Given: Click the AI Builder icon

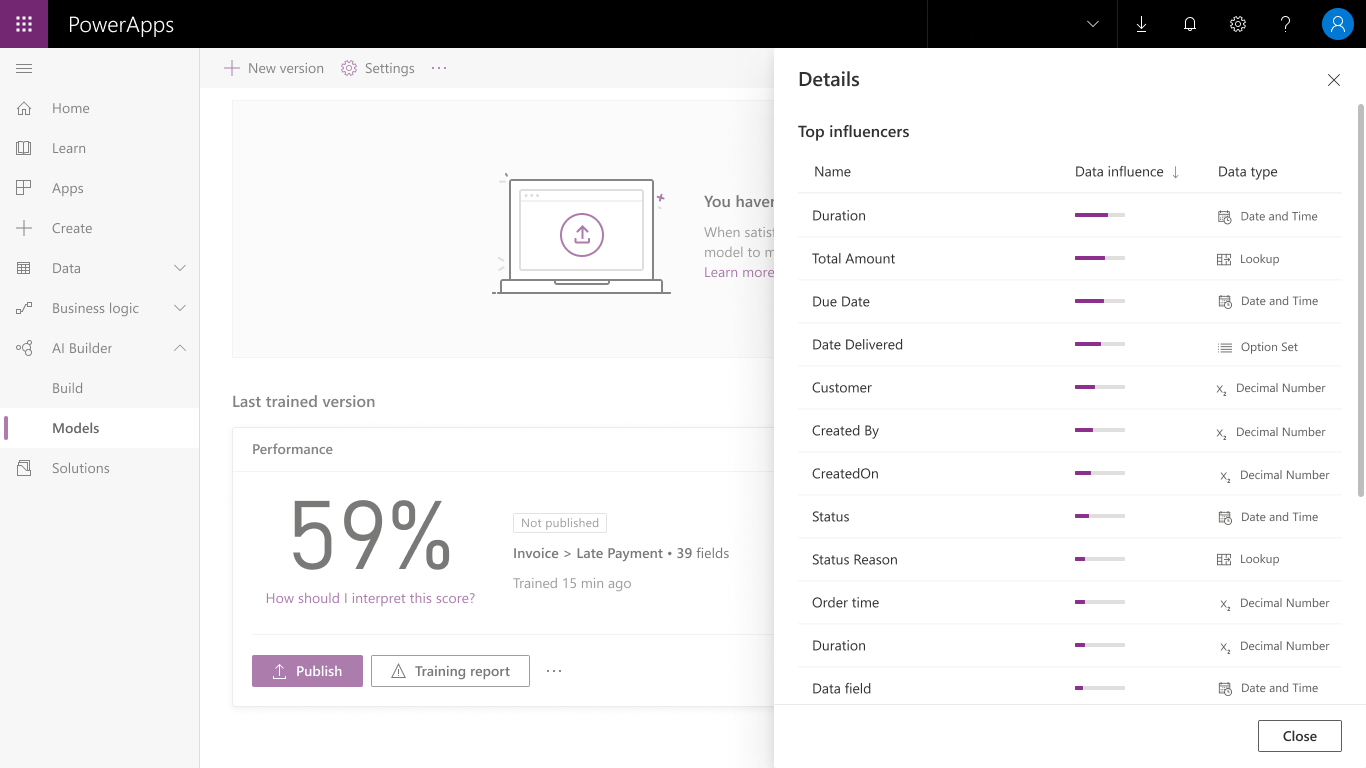Looking at the screenshot, I should [x=24, y=348].
